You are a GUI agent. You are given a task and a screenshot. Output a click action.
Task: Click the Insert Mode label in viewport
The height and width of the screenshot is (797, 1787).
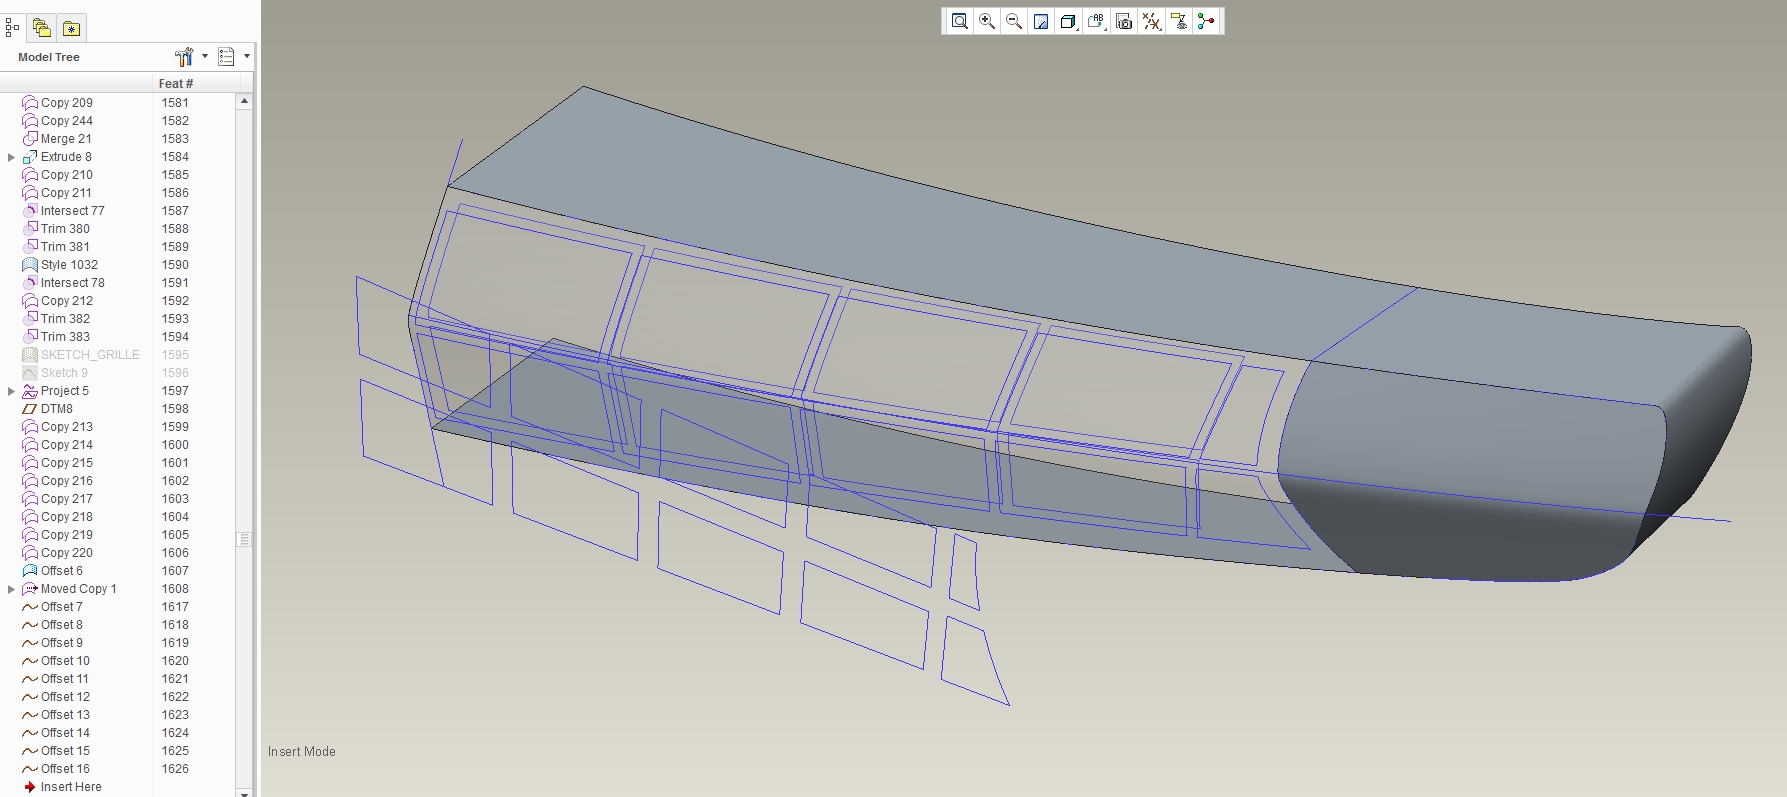coord(301,752)
